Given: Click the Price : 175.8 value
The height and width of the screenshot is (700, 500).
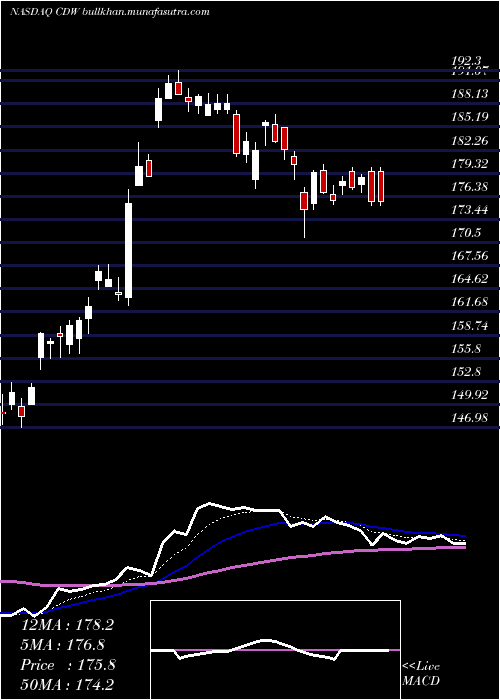Looking at the screenshot, I should click(x=68, y=665).
